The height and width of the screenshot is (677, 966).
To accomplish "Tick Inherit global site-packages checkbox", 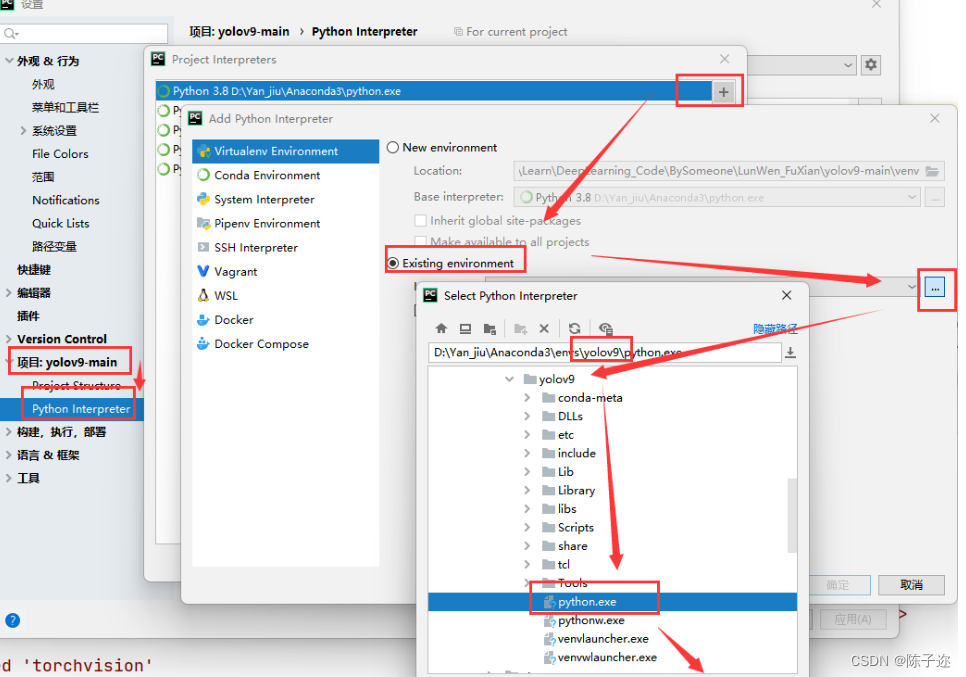I will tap(421, 221).
